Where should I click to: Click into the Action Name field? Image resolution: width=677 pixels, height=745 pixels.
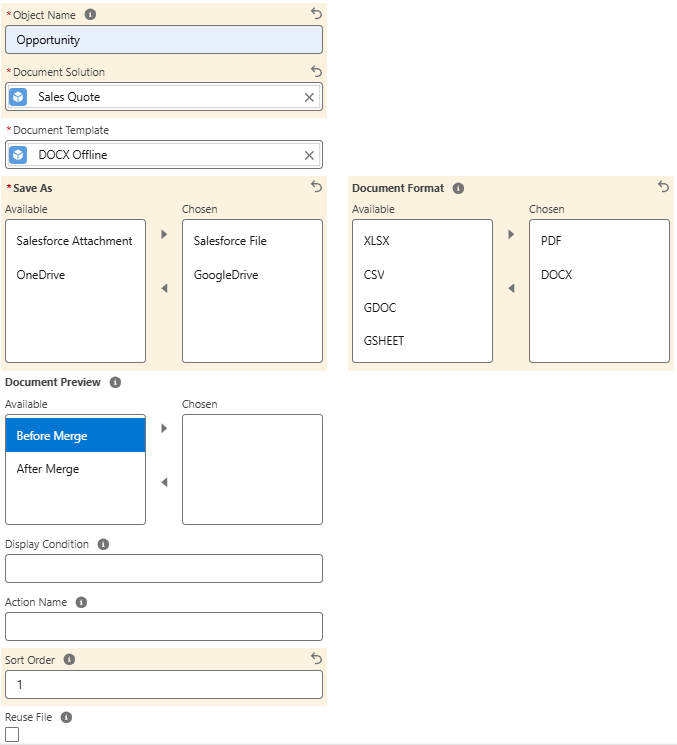[164, 627]
